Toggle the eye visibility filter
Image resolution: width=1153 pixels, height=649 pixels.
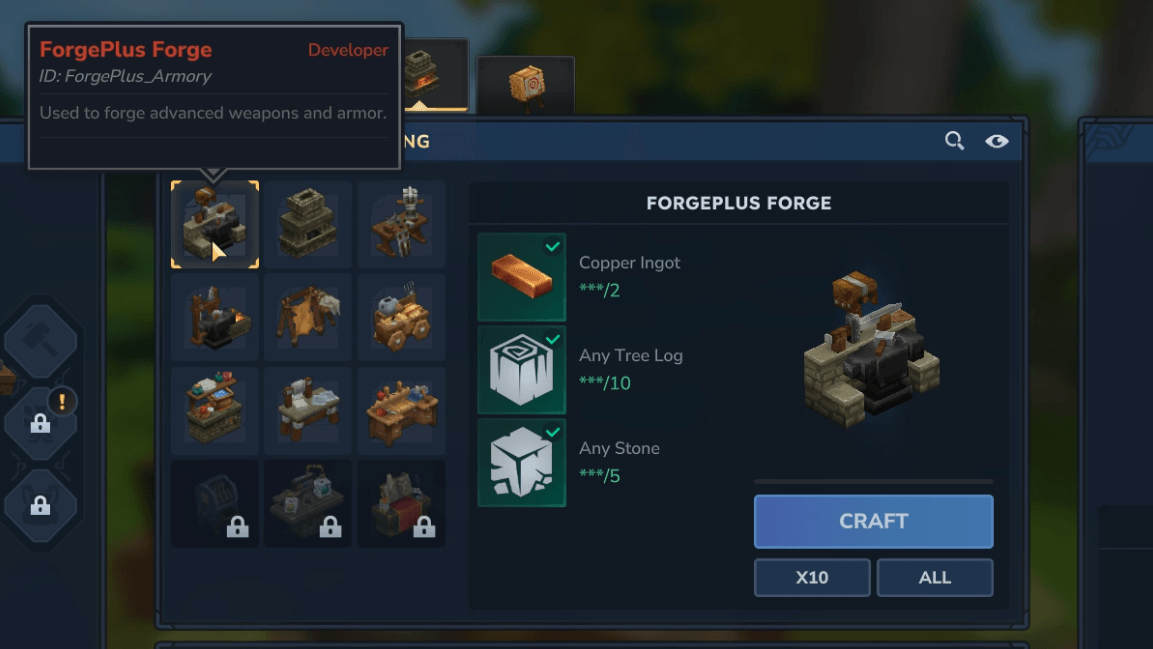[x=997, y=140]
